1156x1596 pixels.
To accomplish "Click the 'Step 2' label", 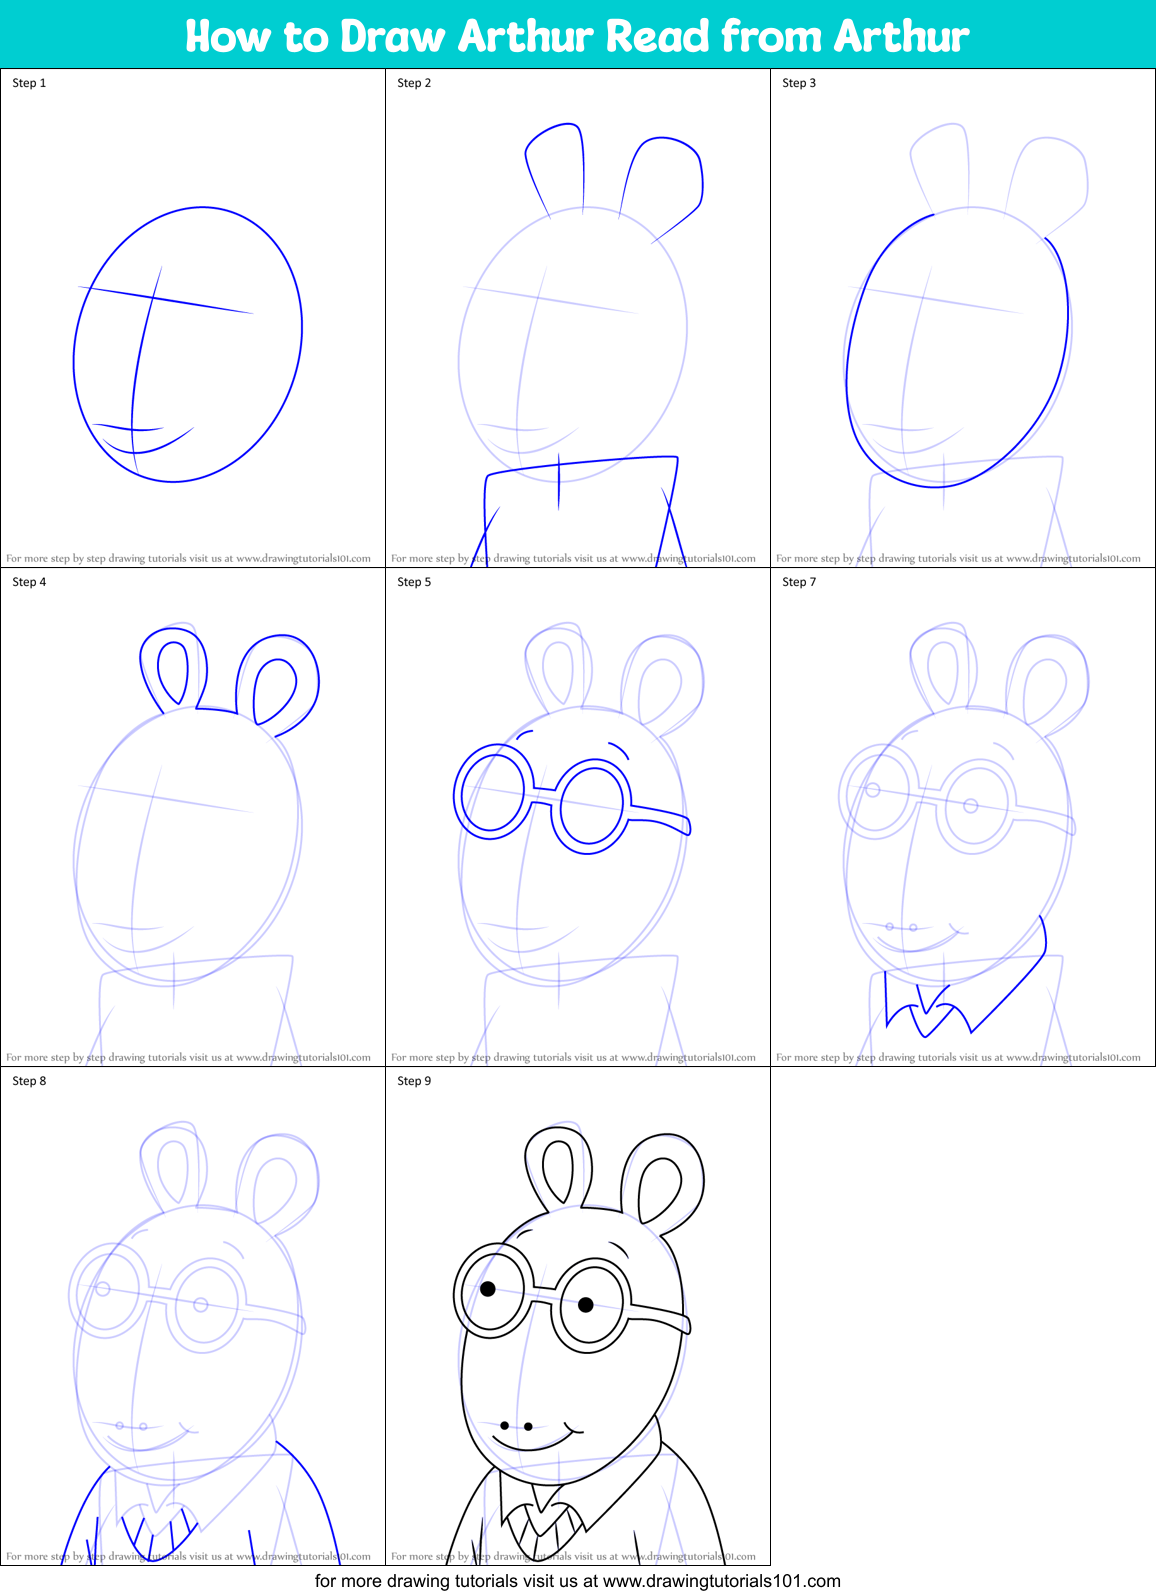I will (x=414, y=83).
